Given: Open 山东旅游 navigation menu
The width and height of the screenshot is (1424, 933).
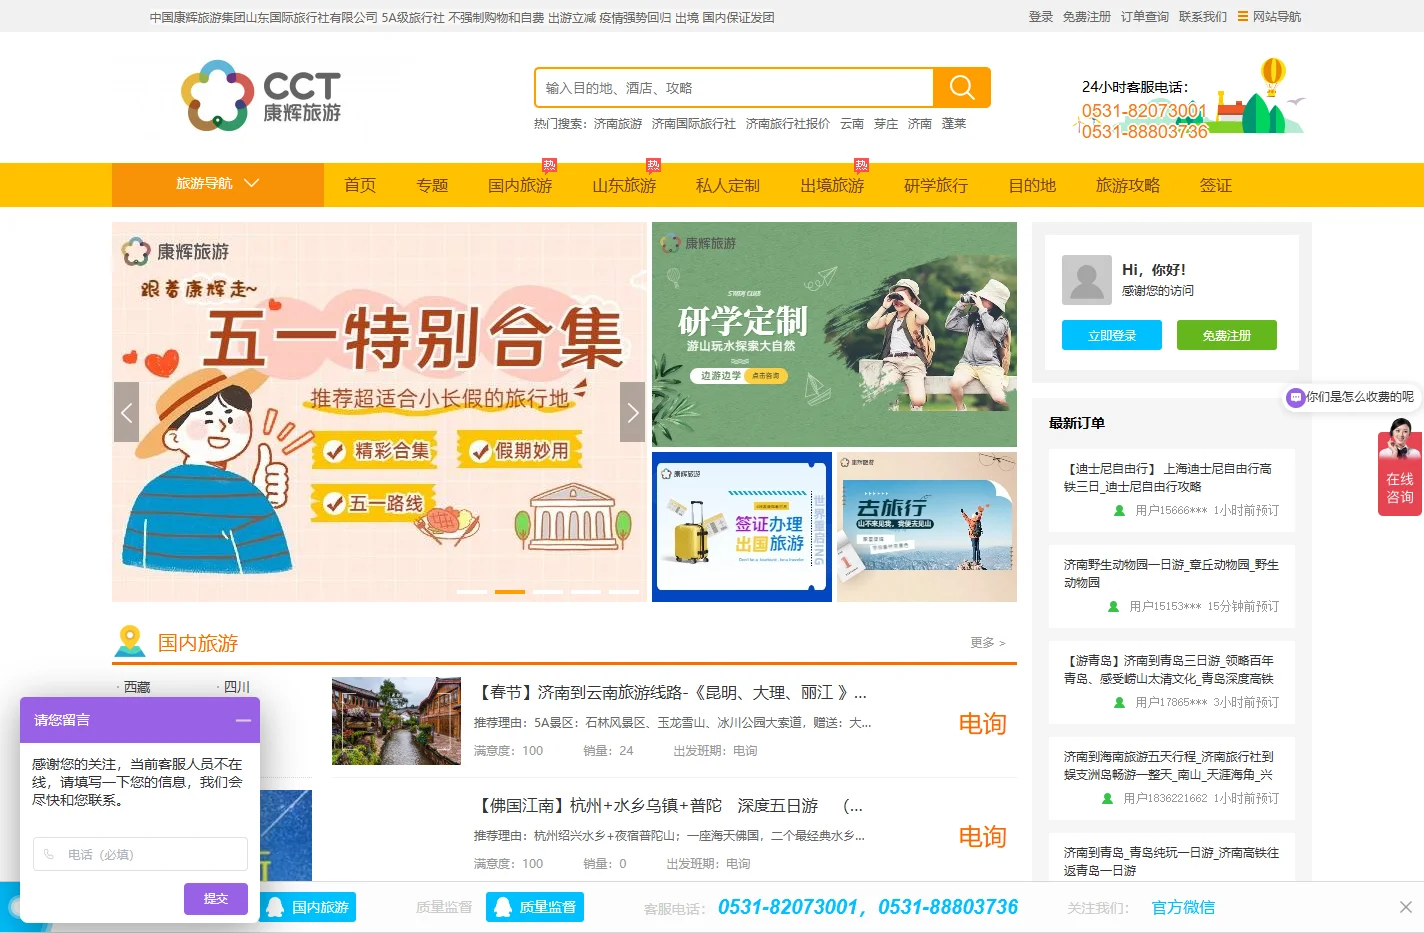Looking at the screenshot, I should tap(624, 185).
